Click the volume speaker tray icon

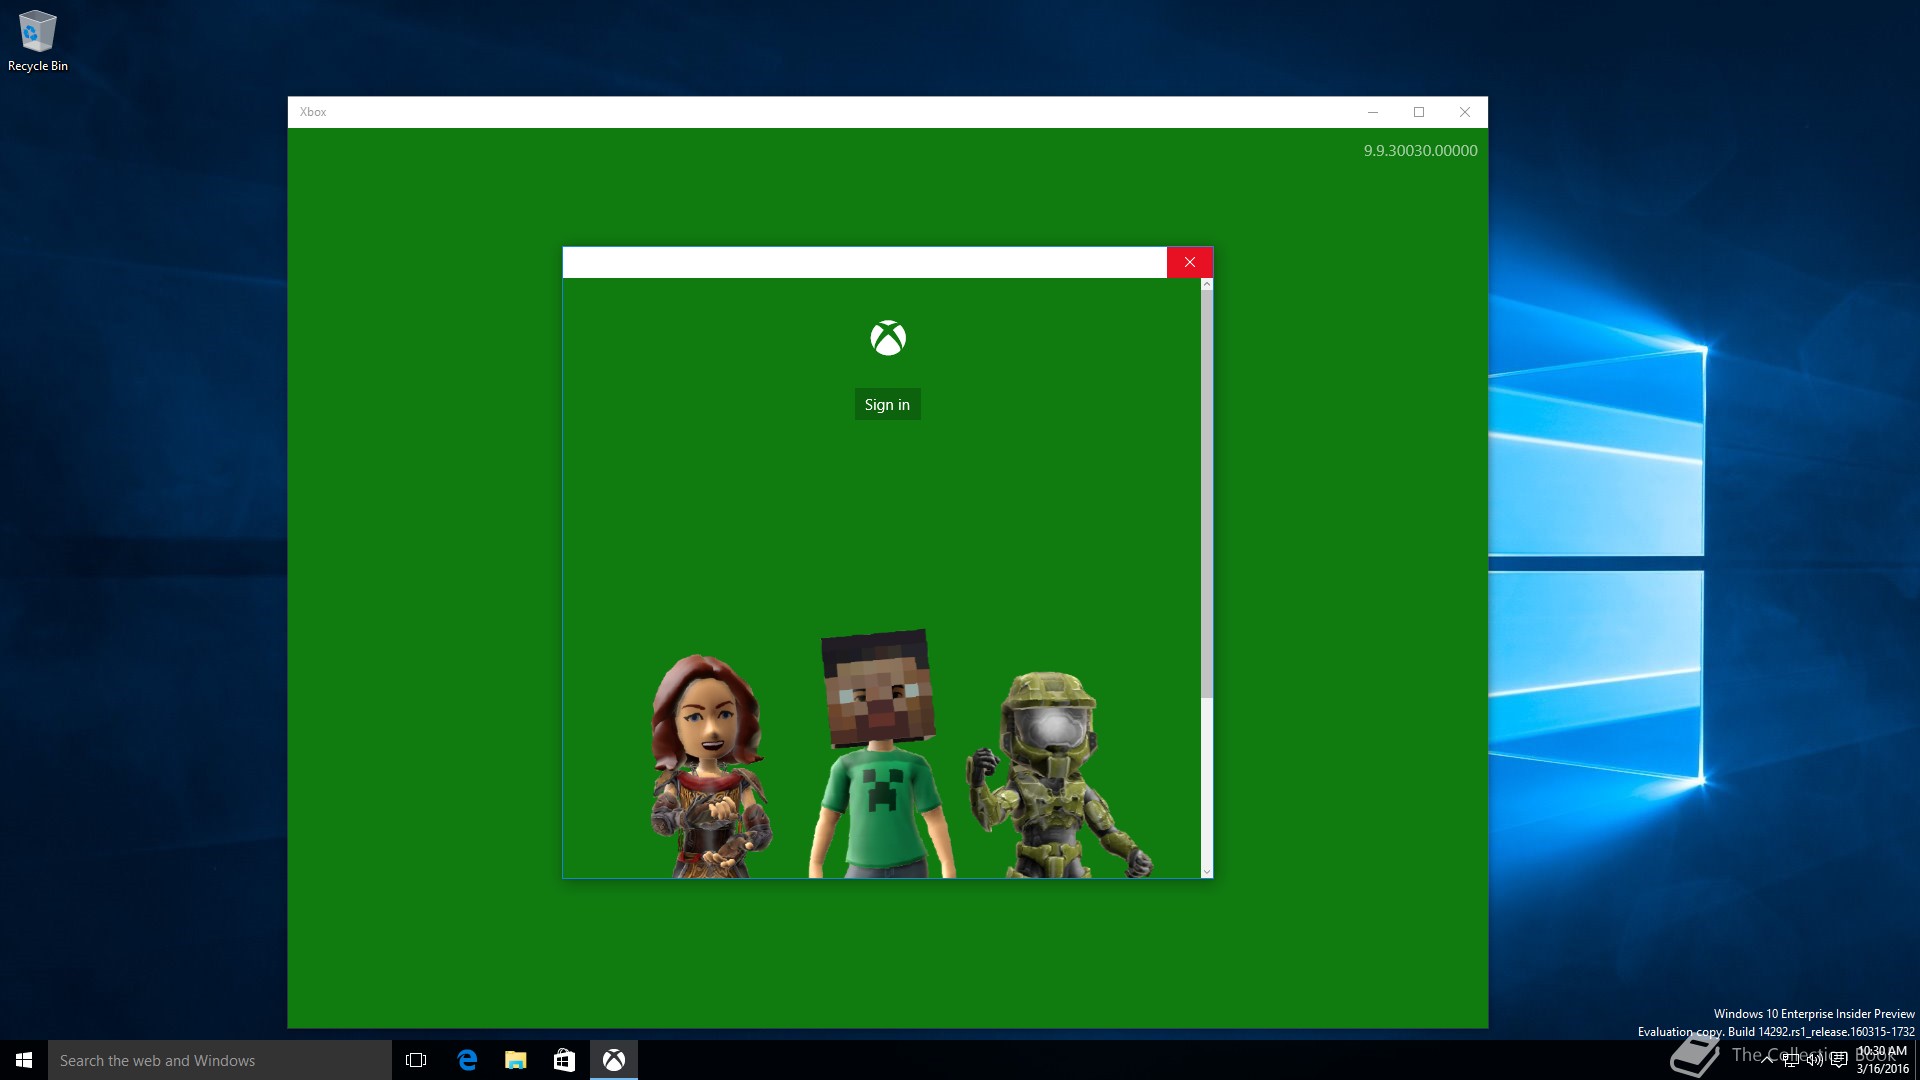1814,1060
